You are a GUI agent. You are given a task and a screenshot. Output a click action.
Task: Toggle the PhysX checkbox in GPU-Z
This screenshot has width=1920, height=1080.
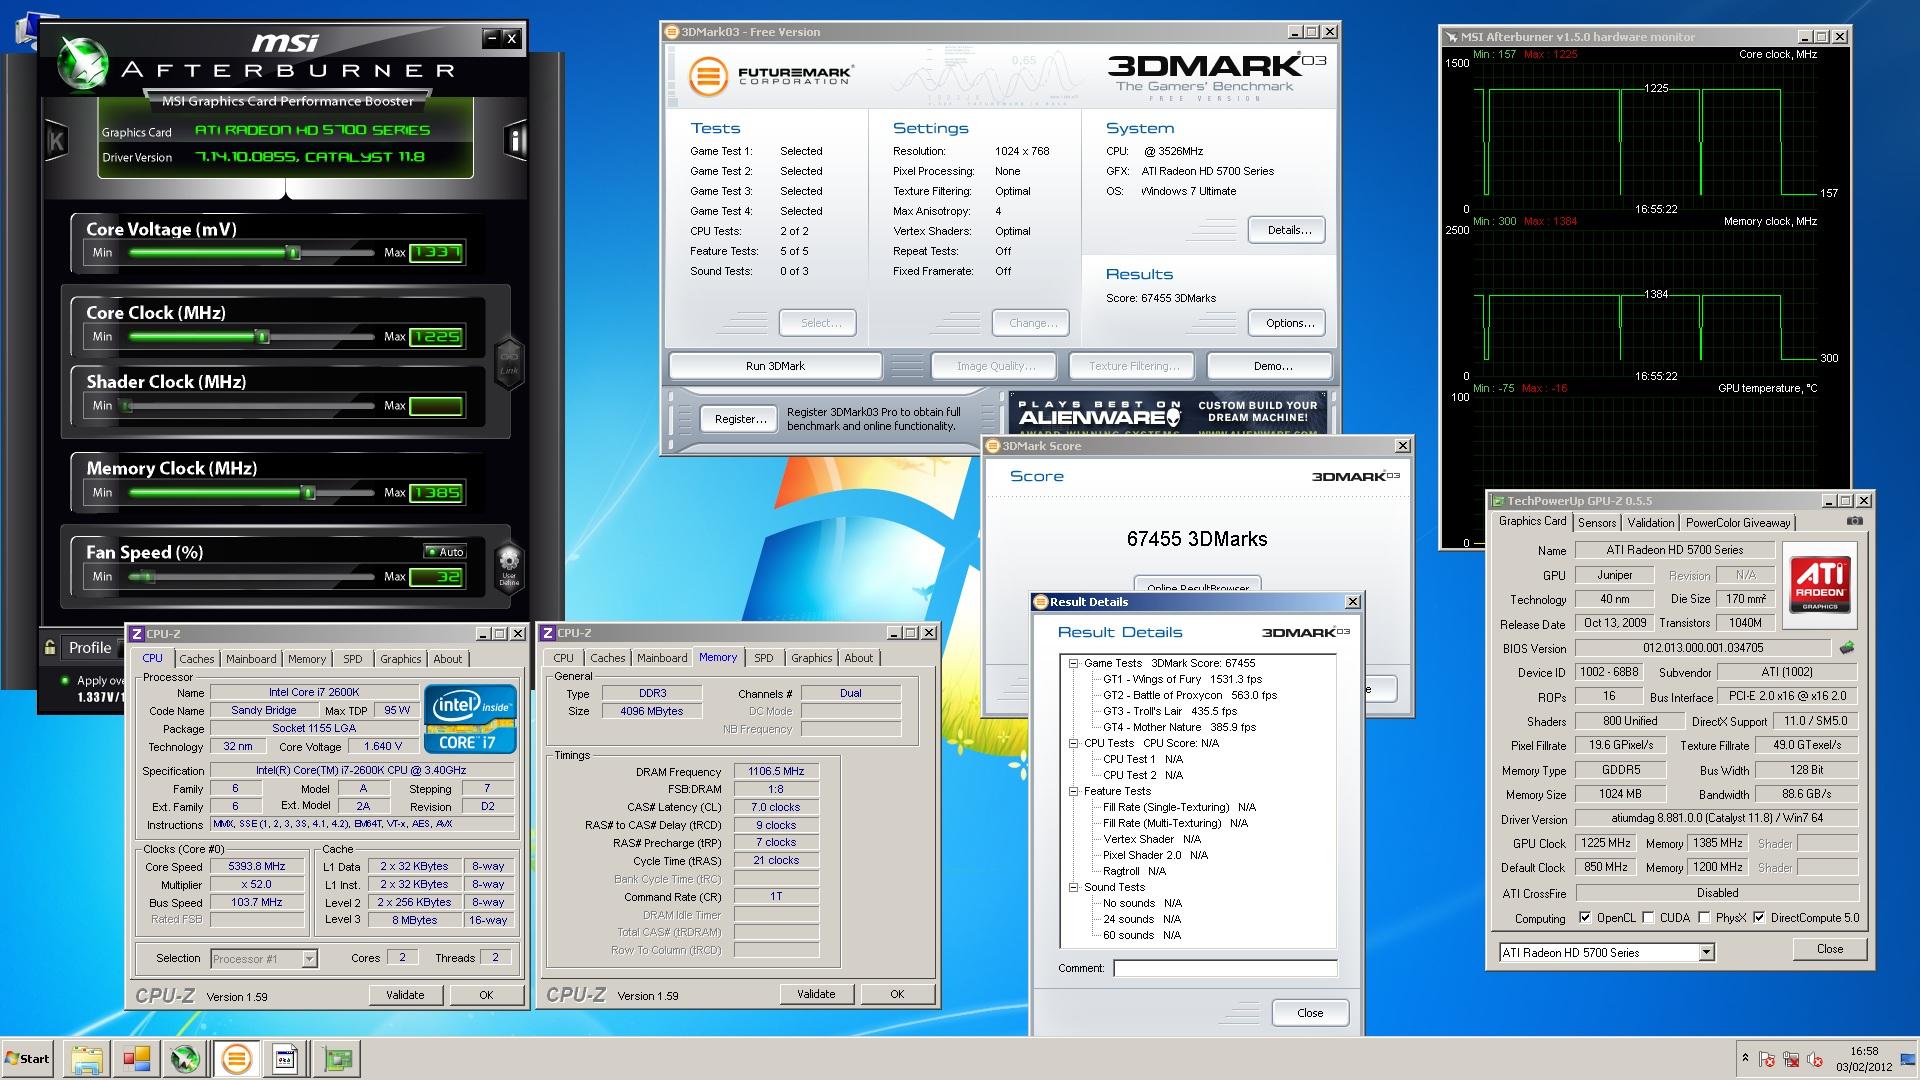tap(1703, 918)
